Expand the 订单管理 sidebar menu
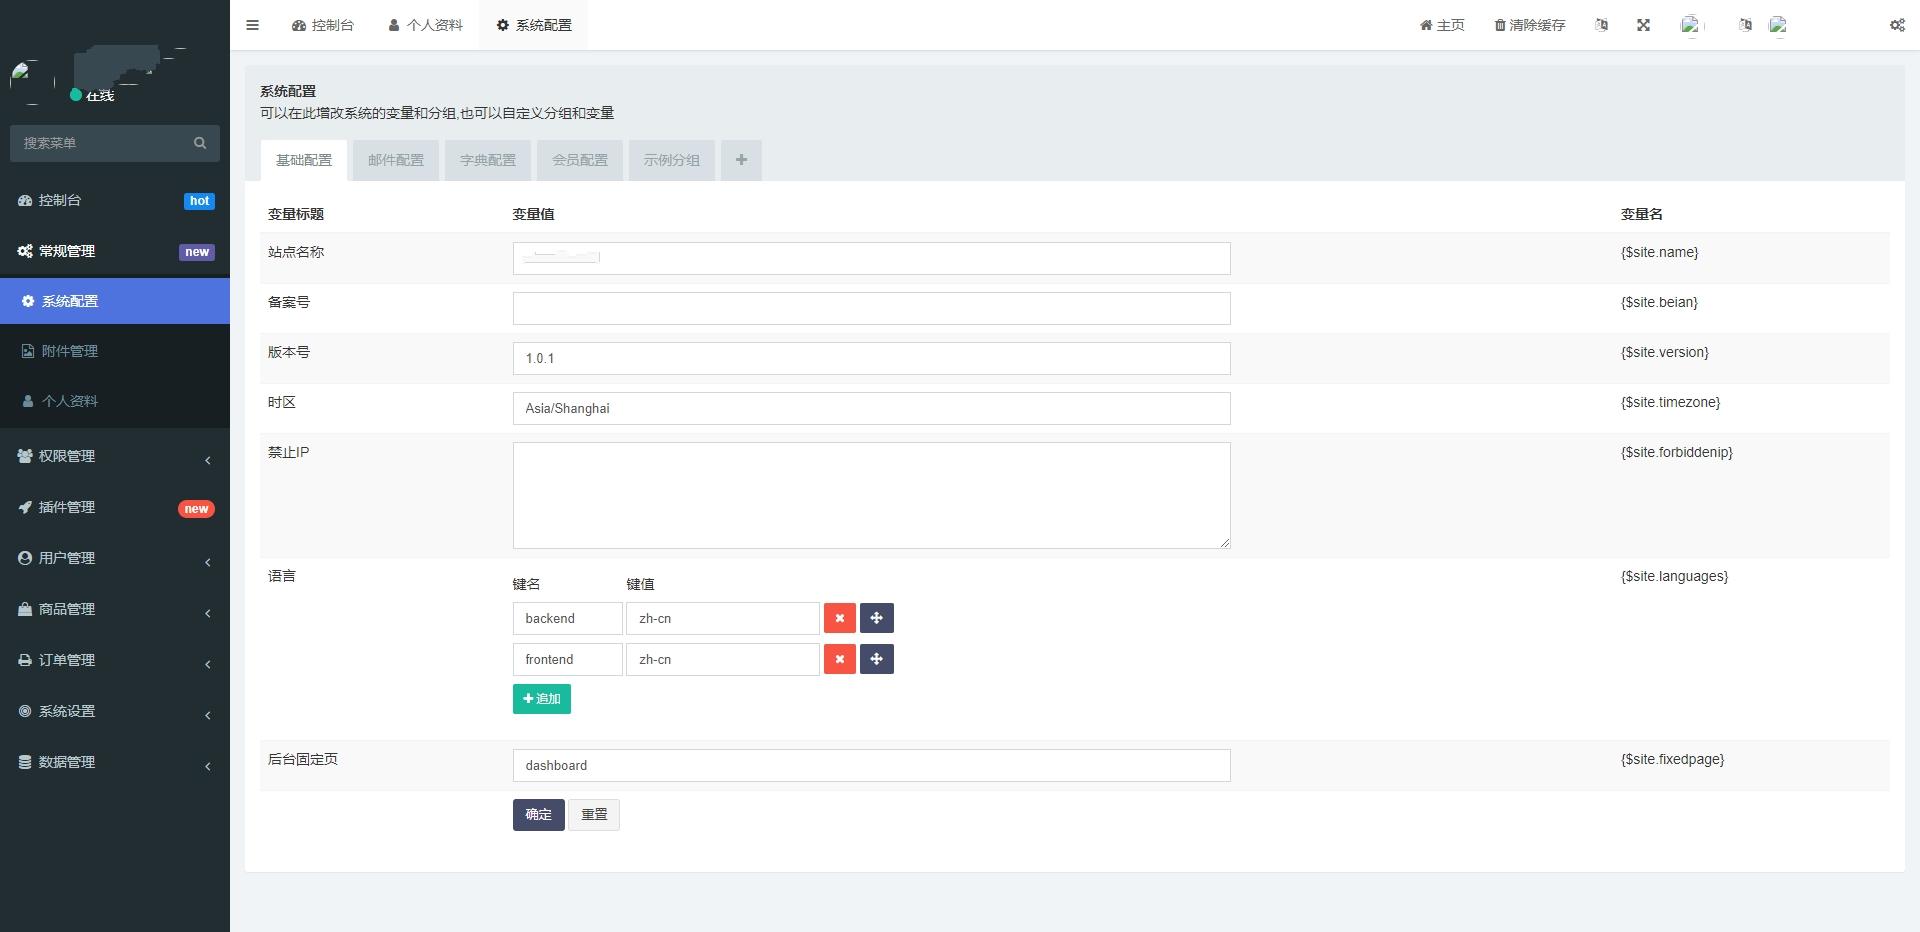This screenshot has width=1920, height=932. 115,660
